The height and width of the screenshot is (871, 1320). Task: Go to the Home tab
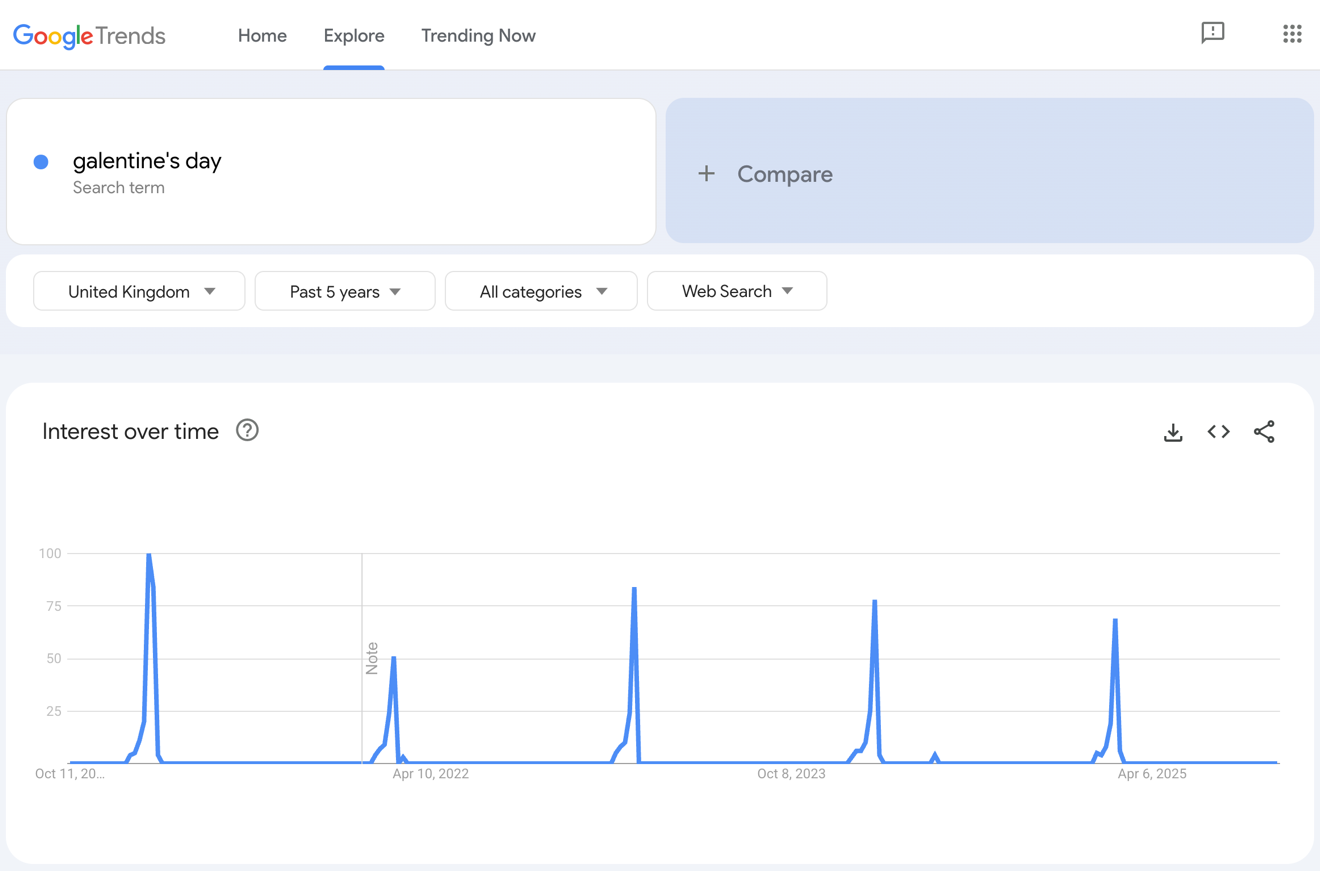pyautogui.click(x=262, y=36)
